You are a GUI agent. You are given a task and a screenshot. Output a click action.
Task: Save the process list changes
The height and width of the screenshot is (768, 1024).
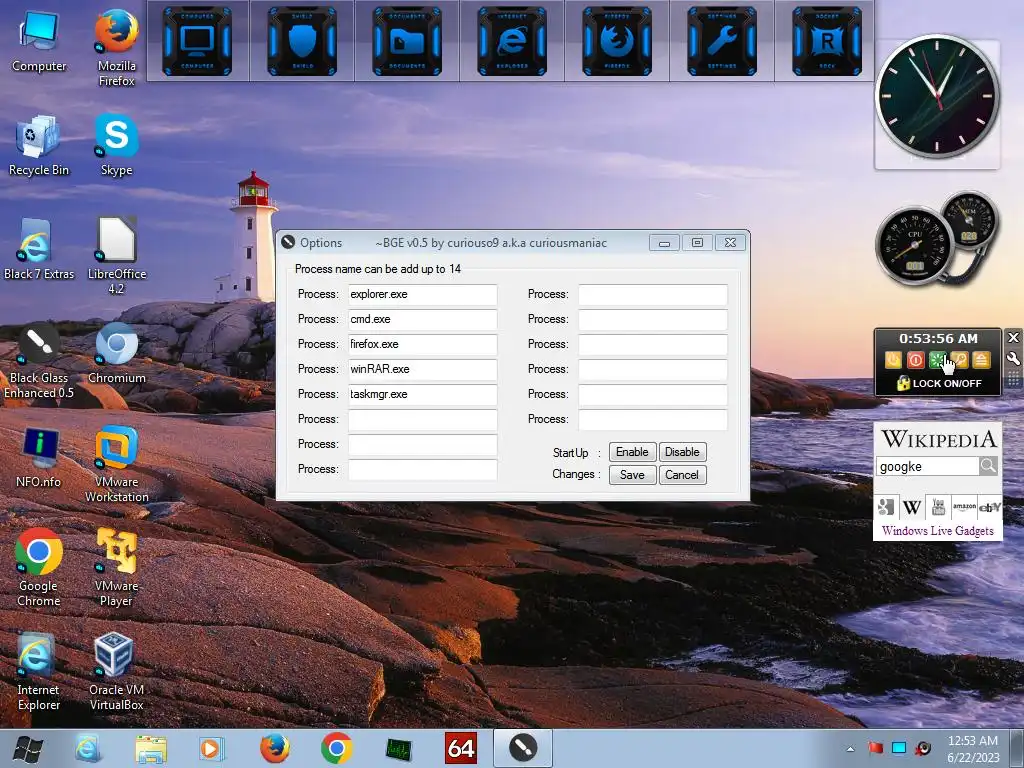pos(632,475)
